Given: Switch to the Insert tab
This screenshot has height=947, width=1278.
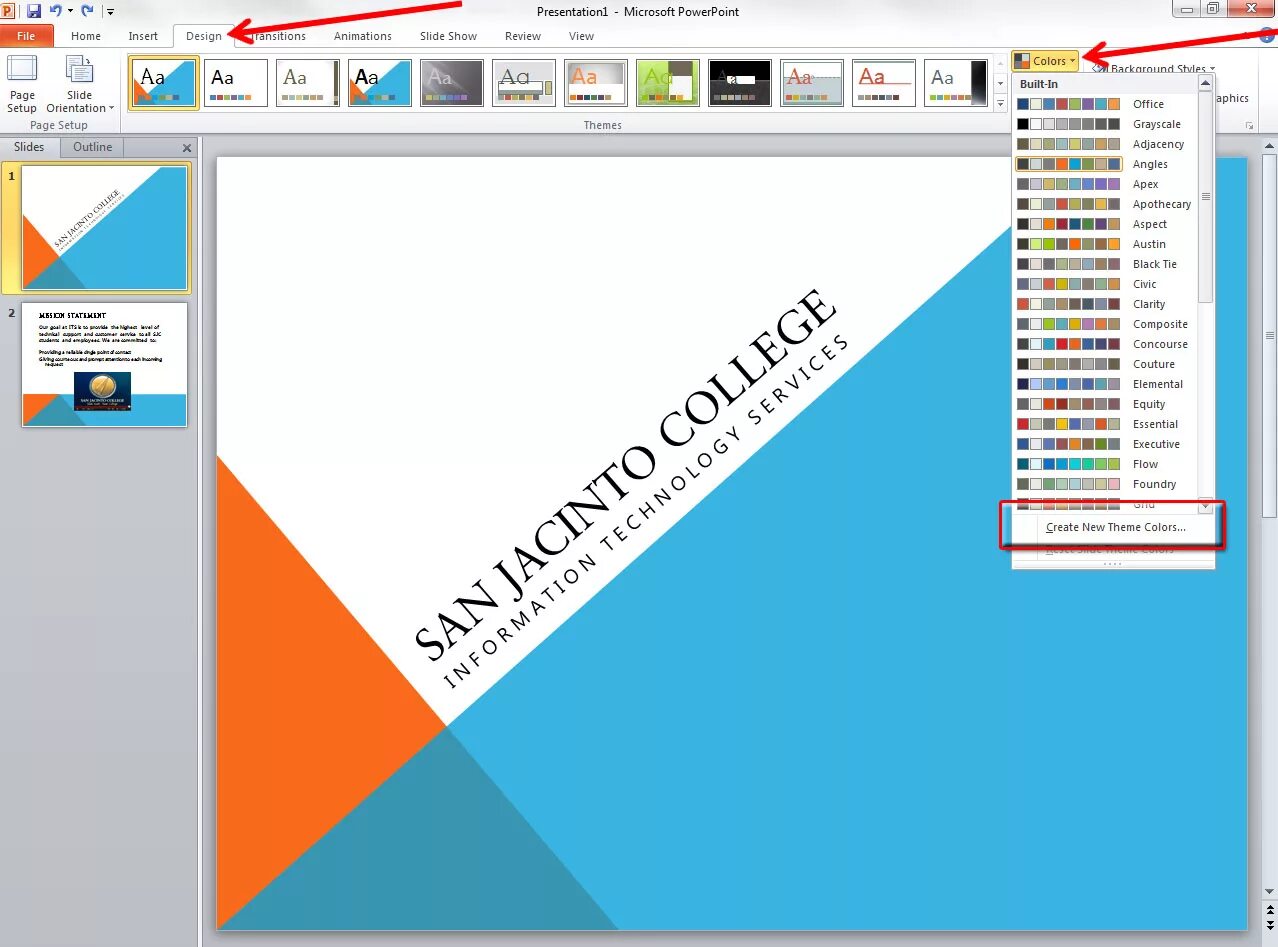Looking at the screenshot, I should [x=143, y=36].
